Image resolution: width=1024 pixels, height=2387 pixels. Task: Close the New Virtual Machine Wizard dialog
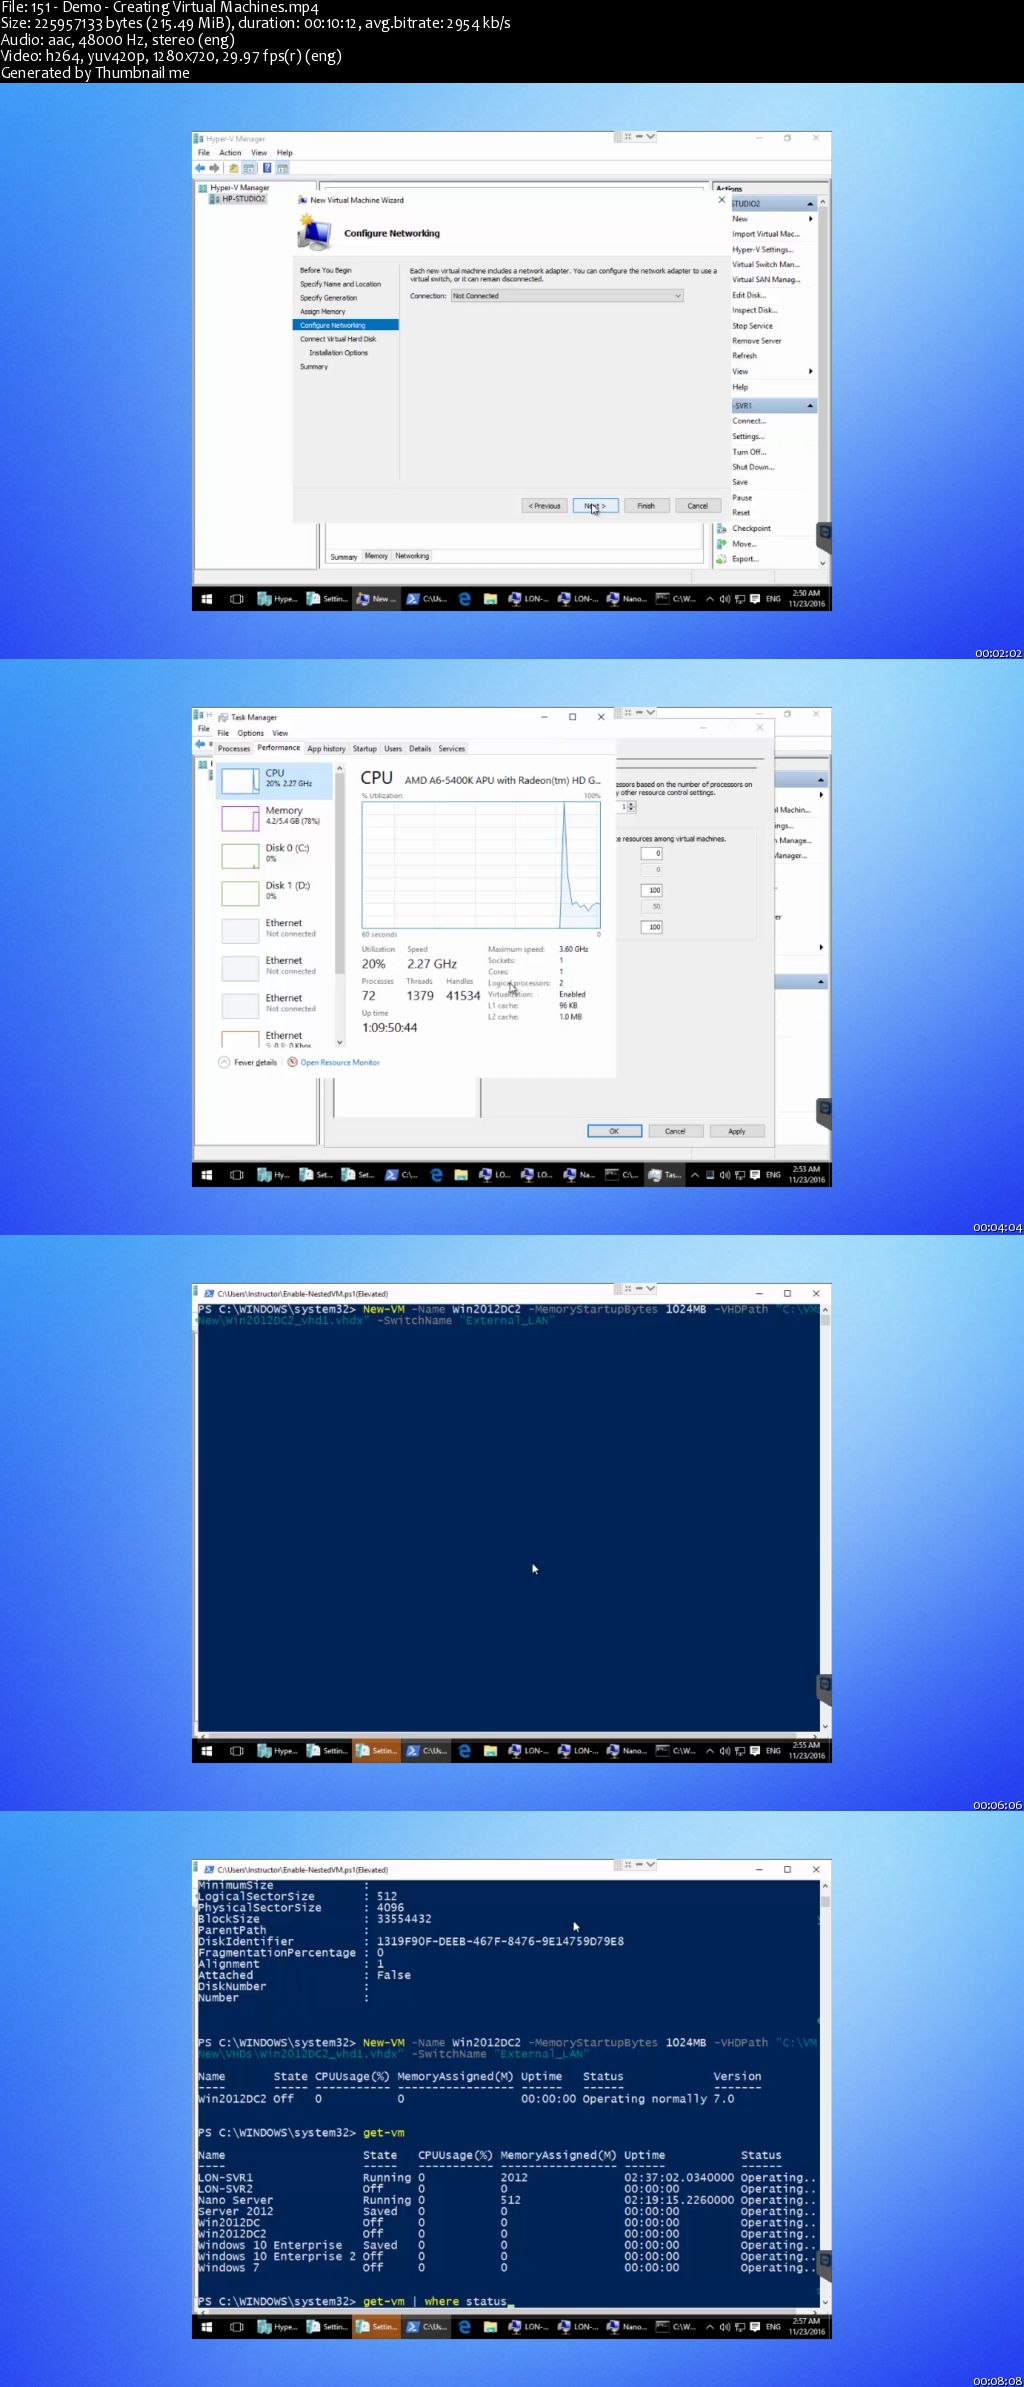click(722, 200)
